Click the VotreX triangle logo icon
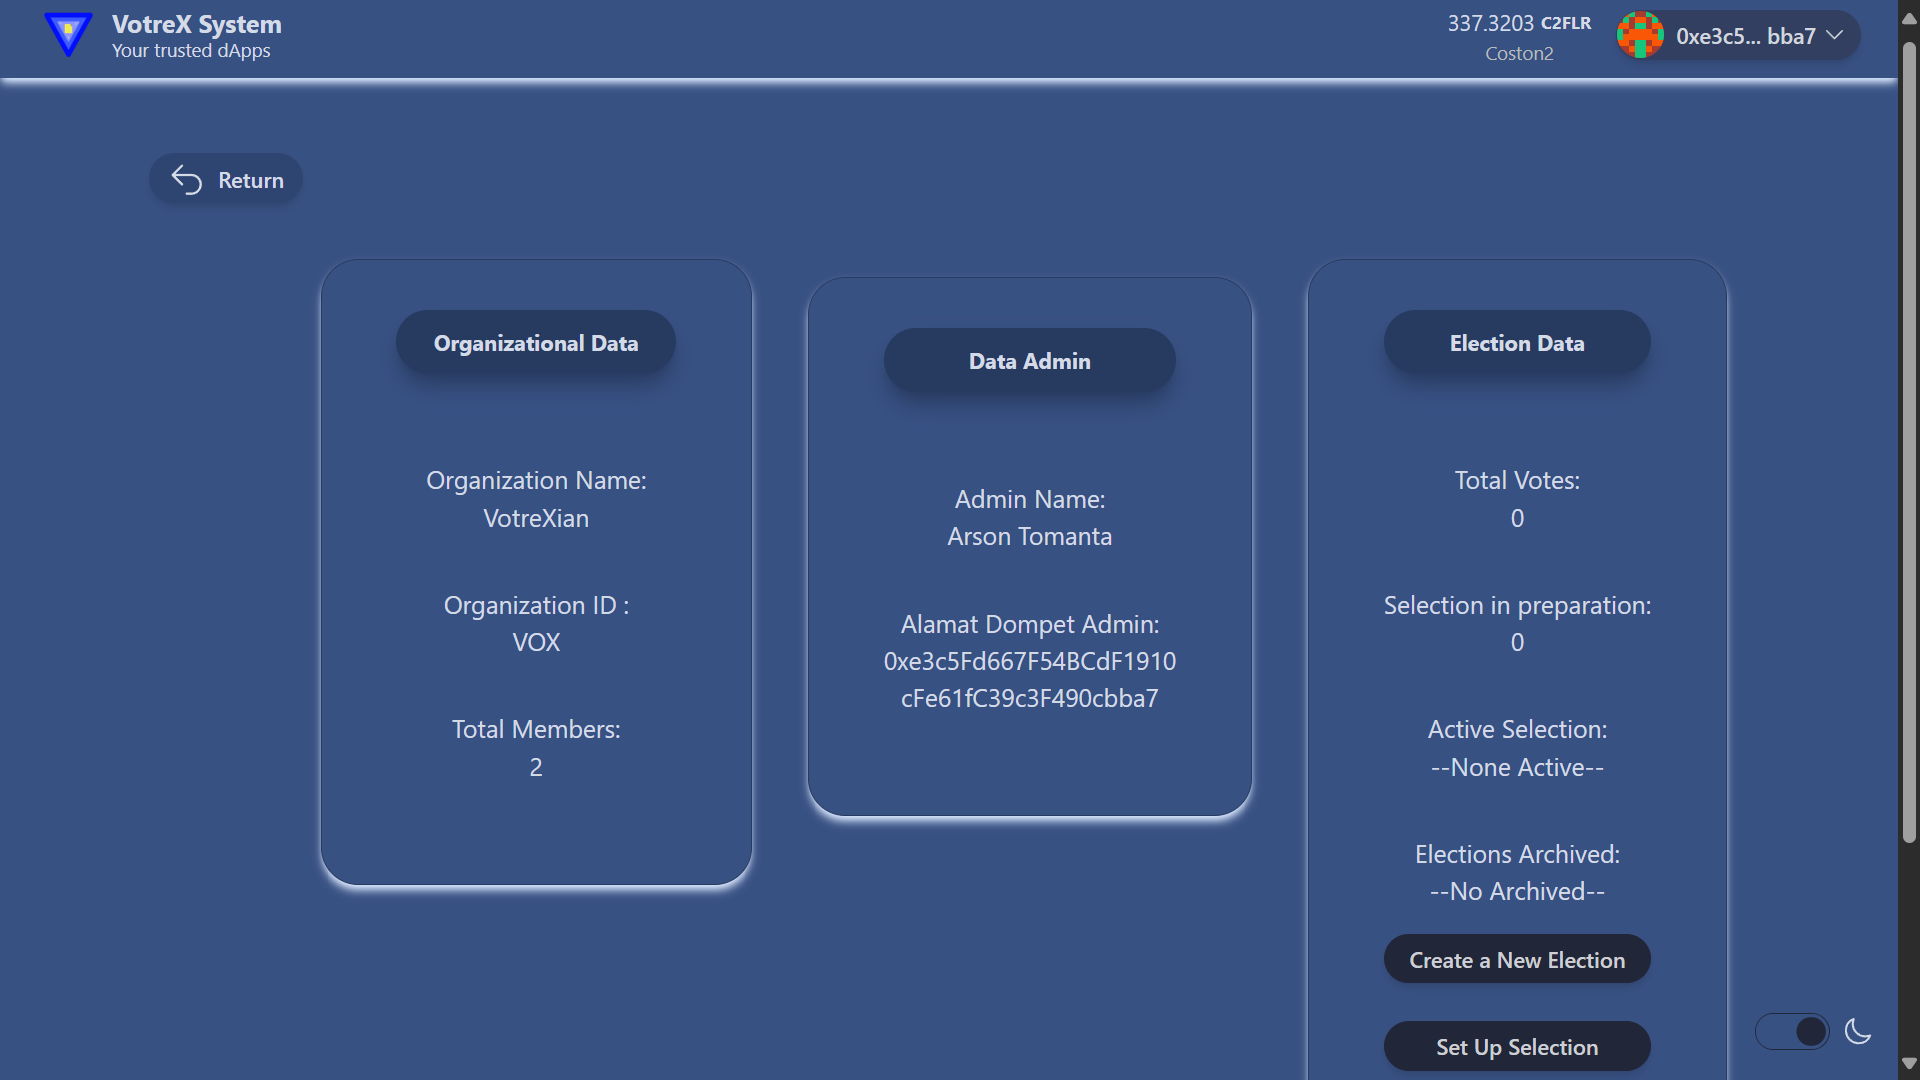This screenshot has height=1080, width=1920. 68,34
